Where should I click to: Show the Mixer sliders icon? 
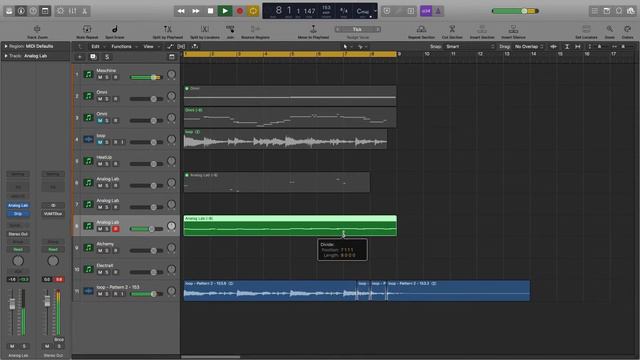pyautogui.click(x=73, y=11)
